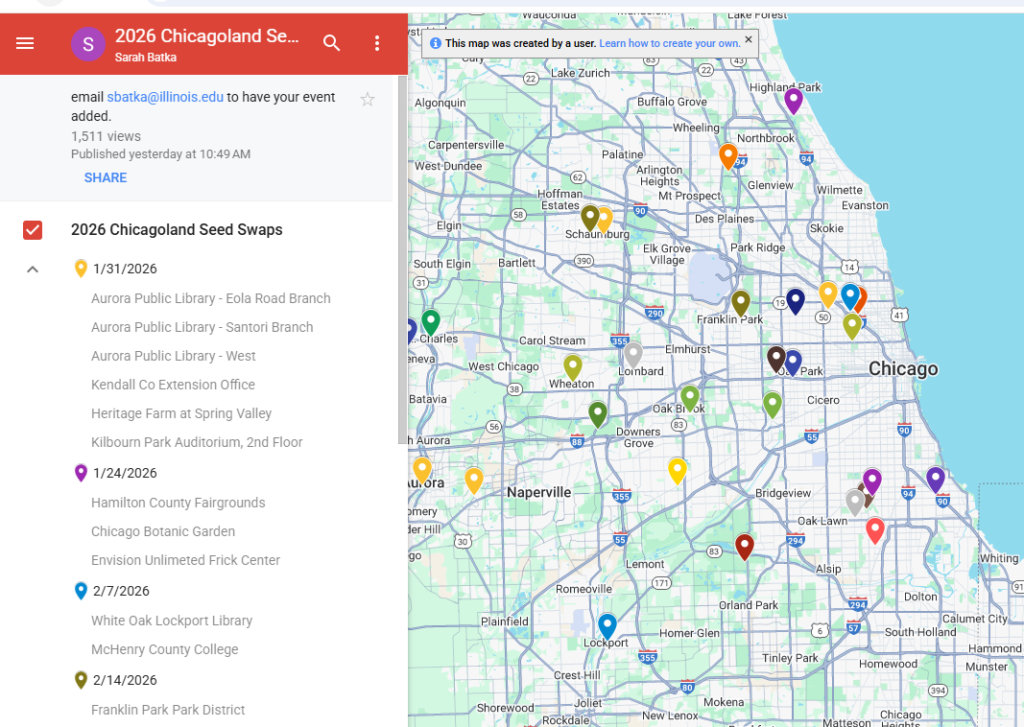This screenshot has width=1024, height=727.
Task: Close the 'map was created by a user' notice
Action: pos(749,41)
